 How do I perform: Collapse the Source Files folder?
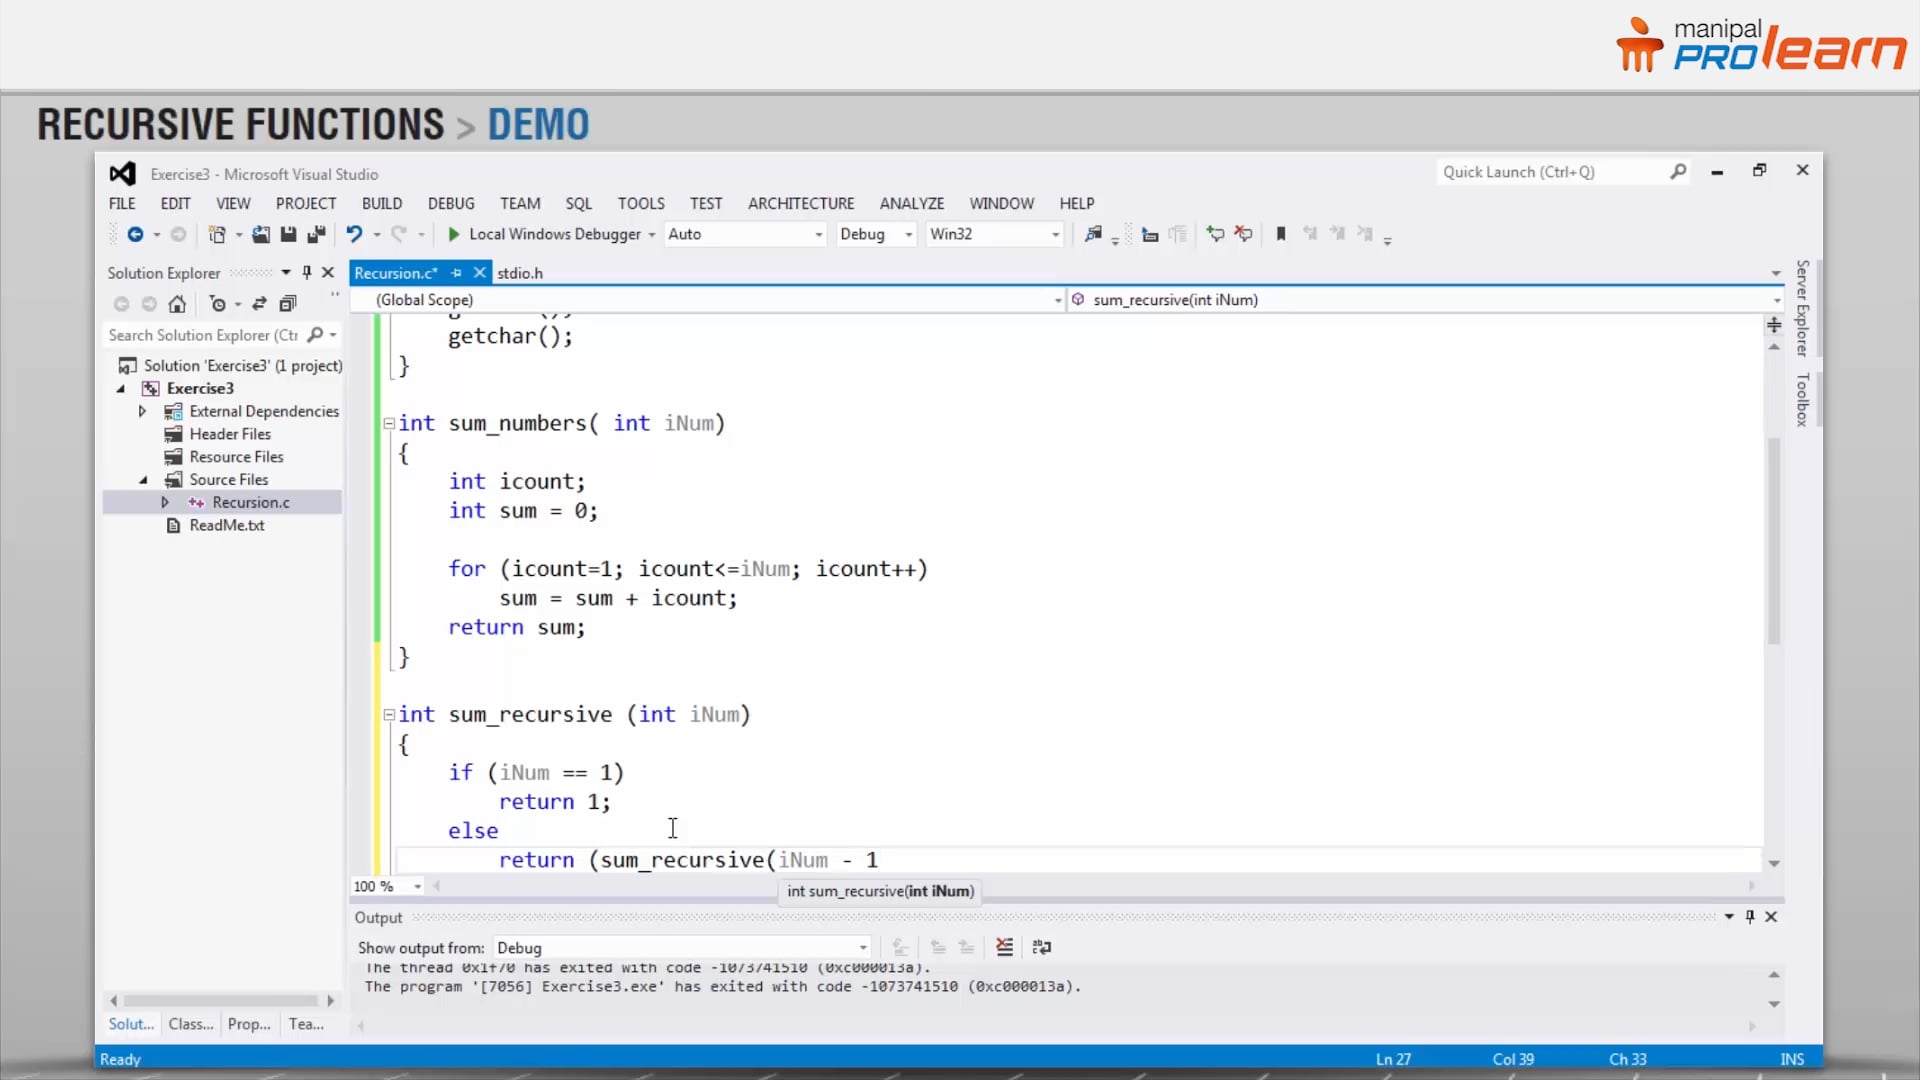click(x=144, y=479)
